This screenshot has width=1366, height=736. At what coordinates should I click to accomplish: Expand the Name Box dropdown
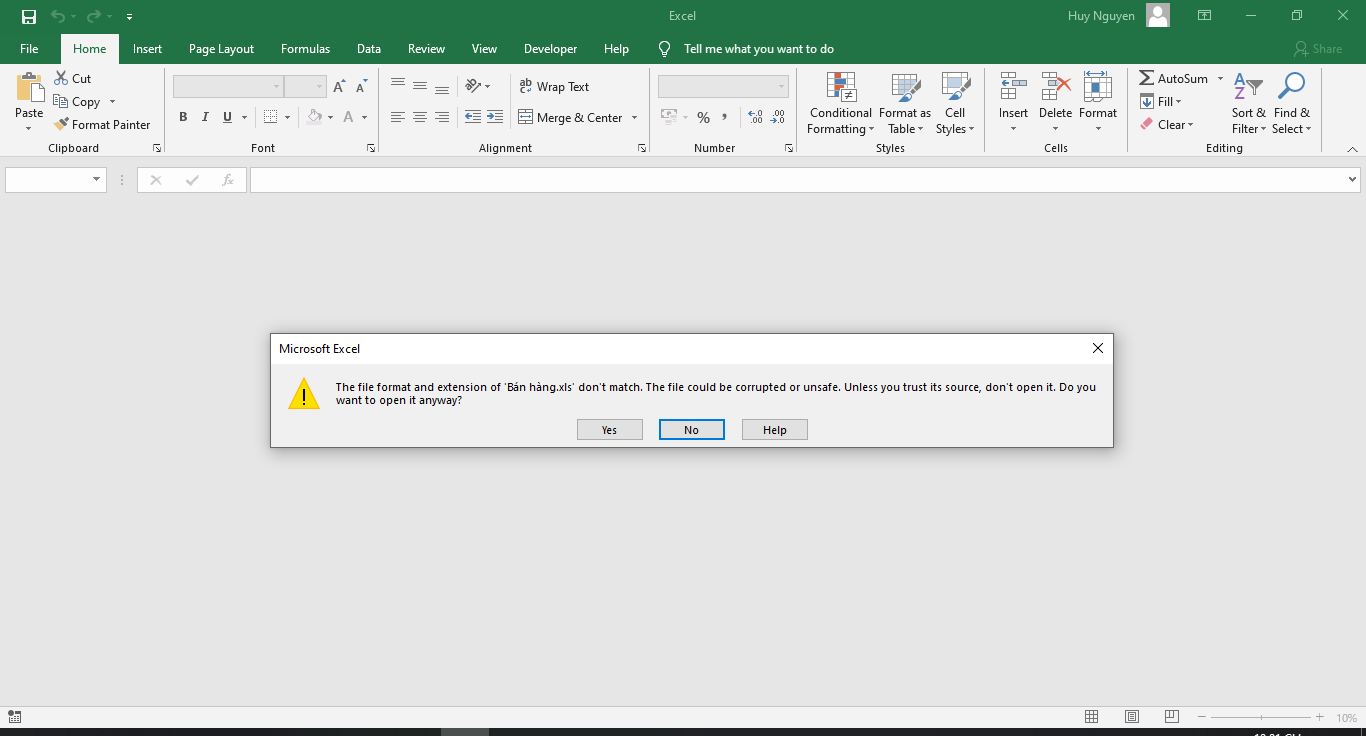97,180
